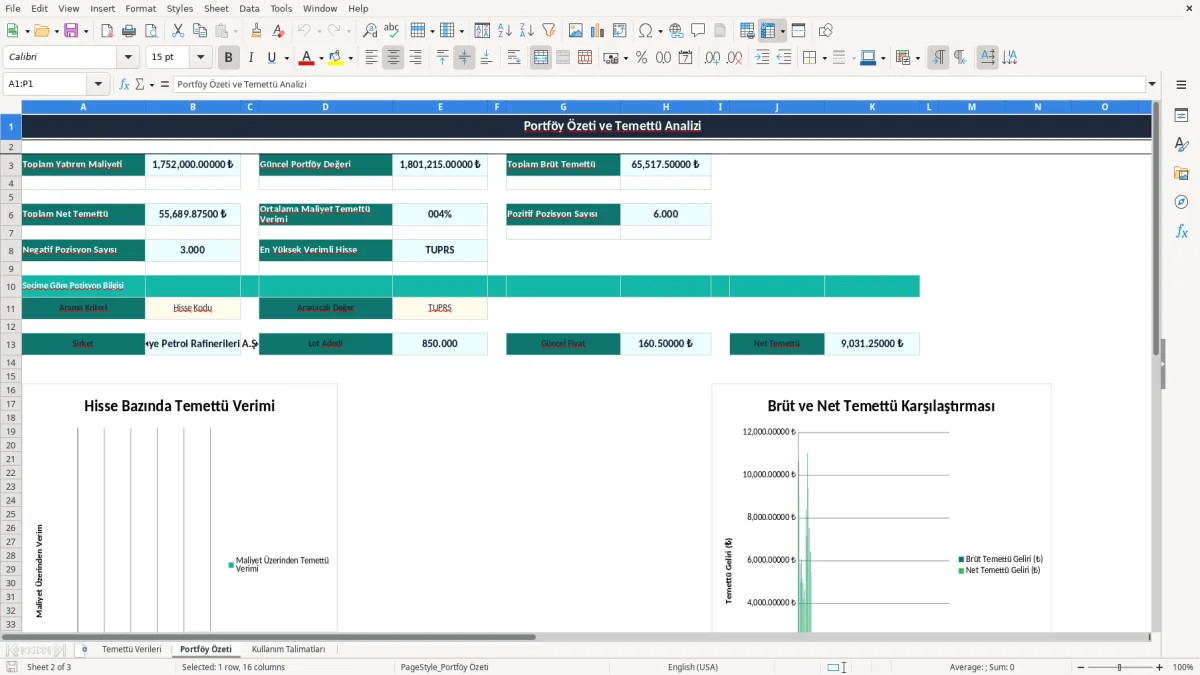1200x675 pixels.
Task: Click the Clear Direct Formatting icon
Action: [278, 31]
